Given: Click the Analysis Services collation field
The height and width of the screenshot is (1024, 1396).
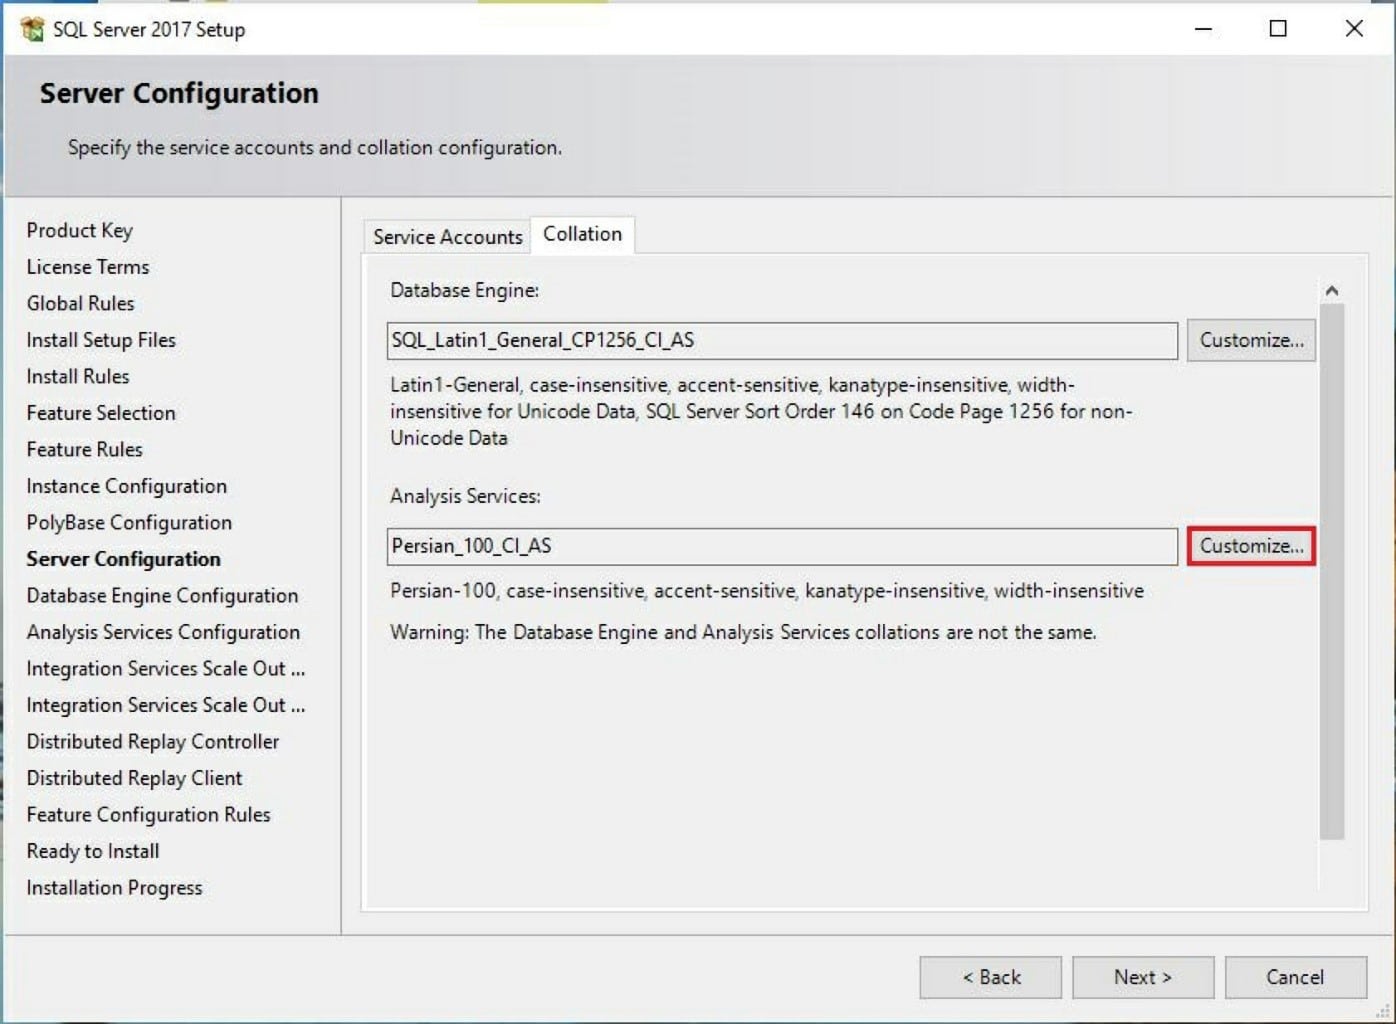Looking at the screenshot, I should [782, 546].
